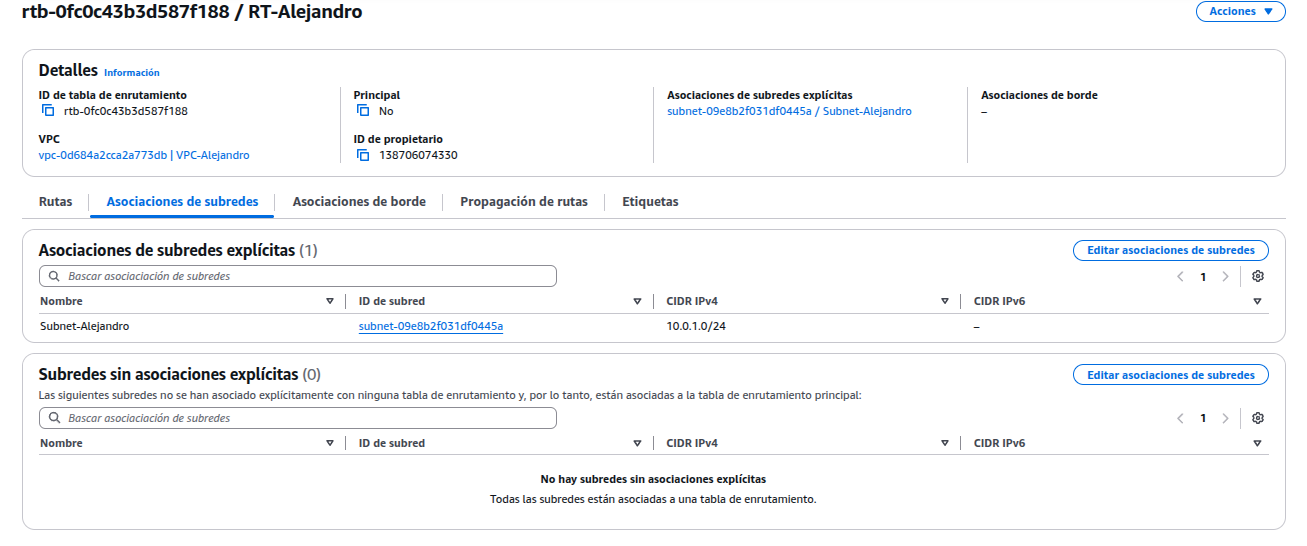Open the Propagación de rutas tab
Image resolution: width=1307 pixels, height=546 pixels.
[523, 202]
